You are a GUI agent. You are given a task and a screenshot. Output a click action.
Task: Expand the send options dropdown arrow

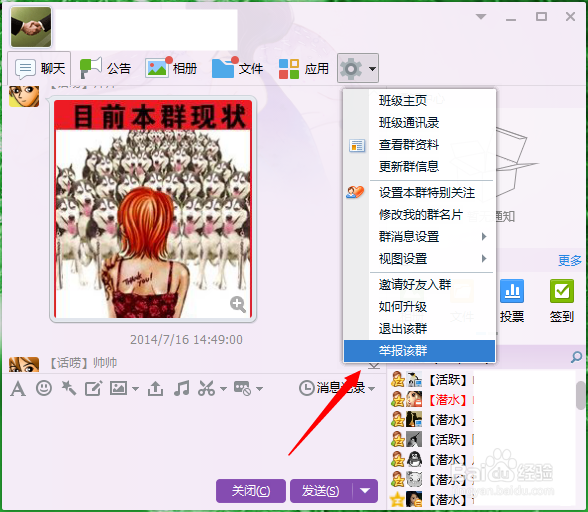point(365,491)
